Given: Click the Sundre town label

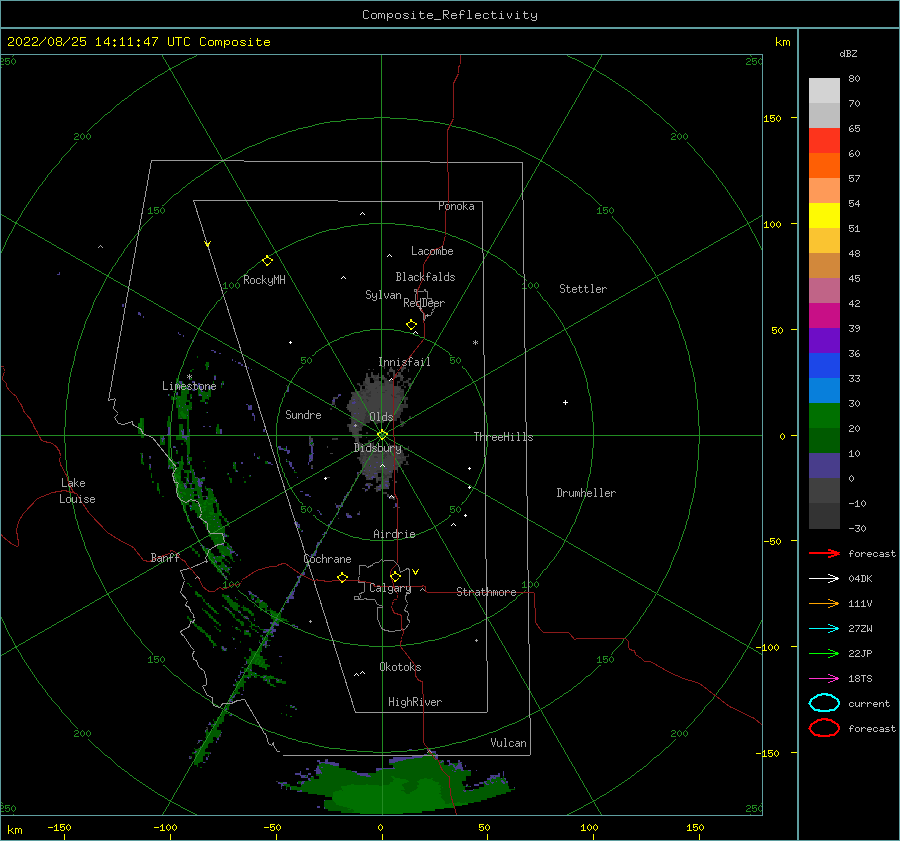Looking at the screenshot, I should (x=303, y=415).
